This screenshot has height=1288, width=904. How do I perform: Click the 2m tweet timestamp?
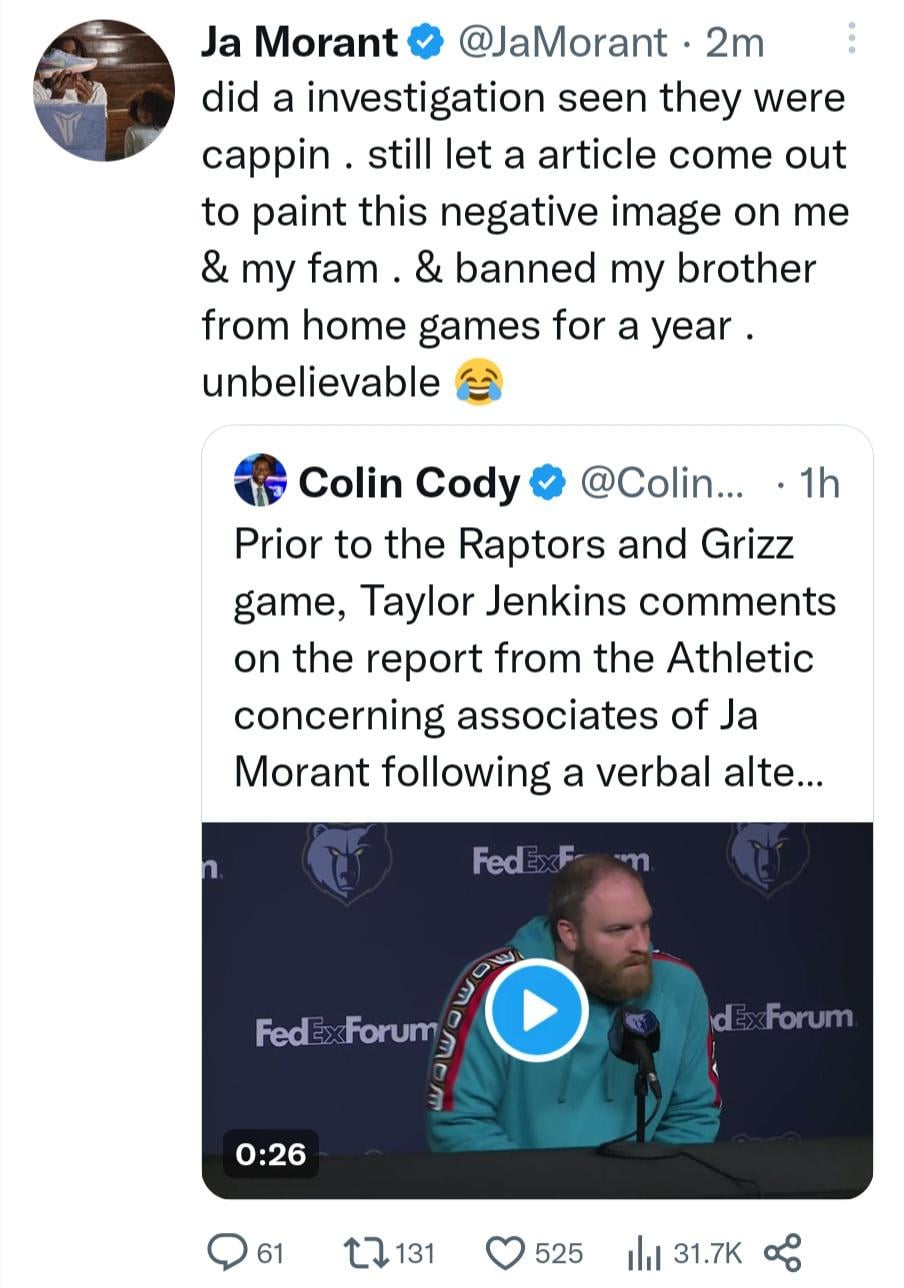pos(734,42)
